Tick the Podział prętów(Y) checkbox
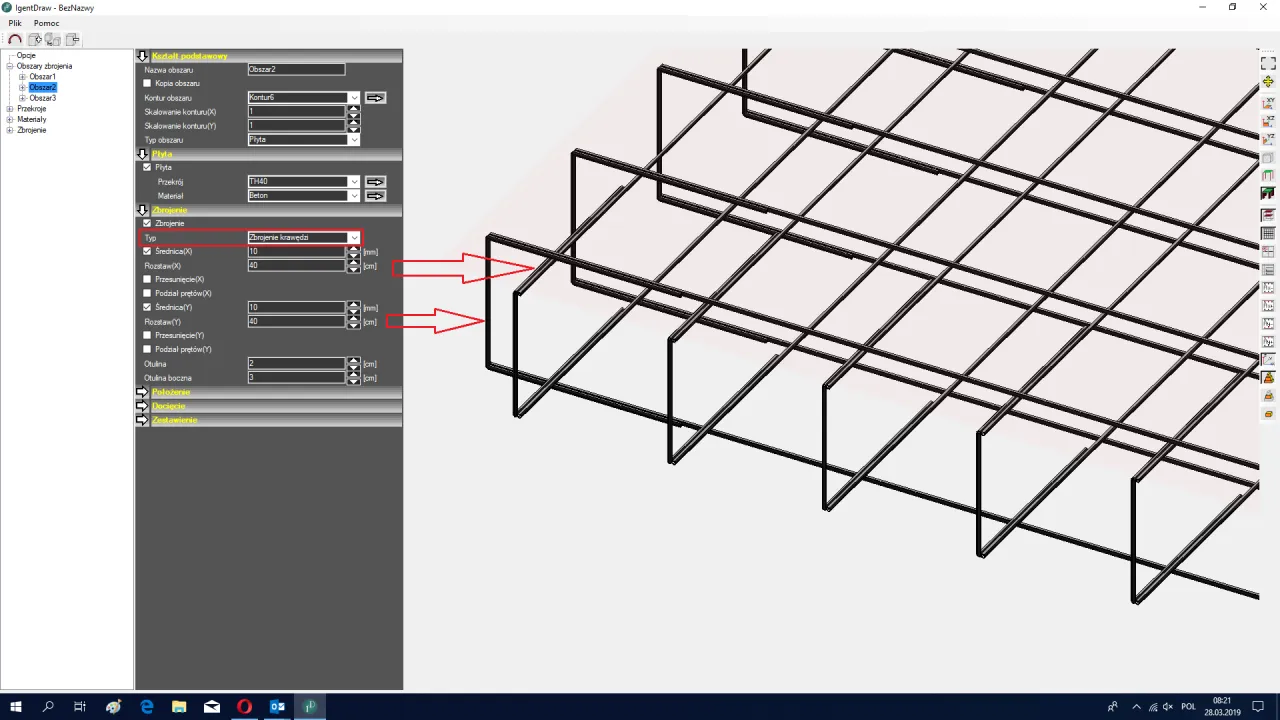The height and width of the screenshot is (720, 1280). [148, 349]
